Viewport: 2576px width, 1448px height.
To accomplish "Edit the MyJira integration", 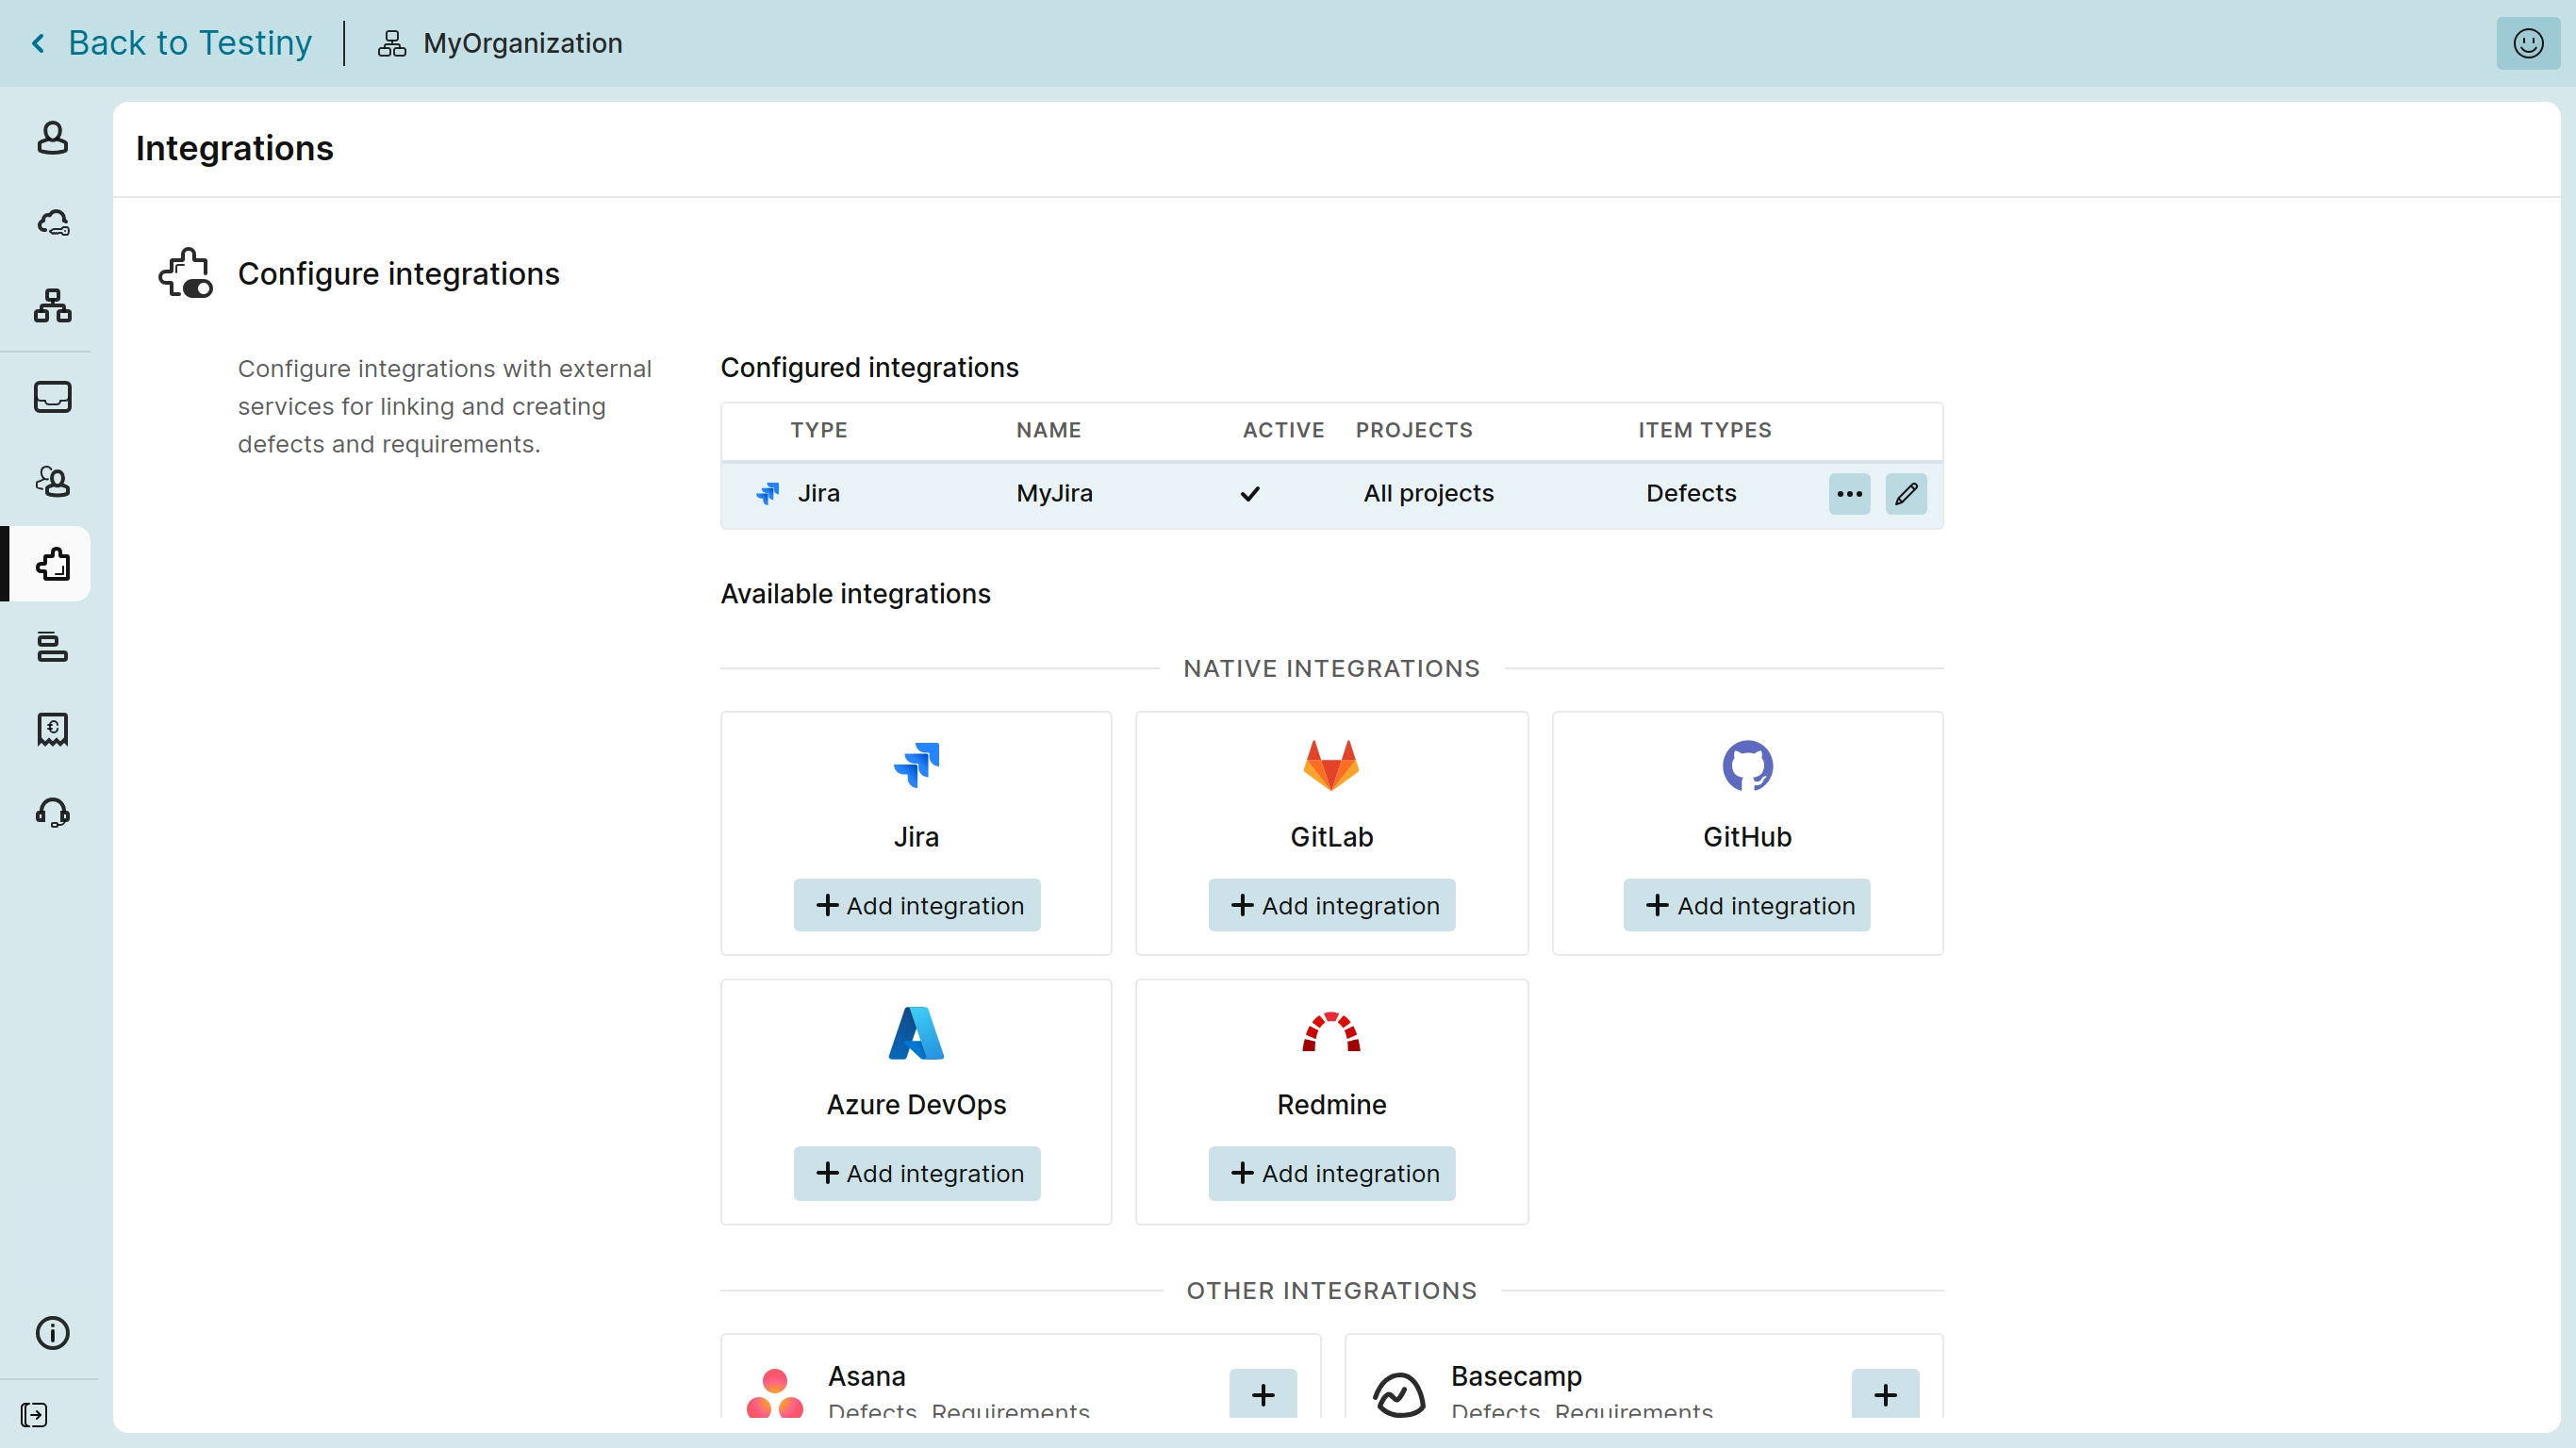I will [1906, 494].
